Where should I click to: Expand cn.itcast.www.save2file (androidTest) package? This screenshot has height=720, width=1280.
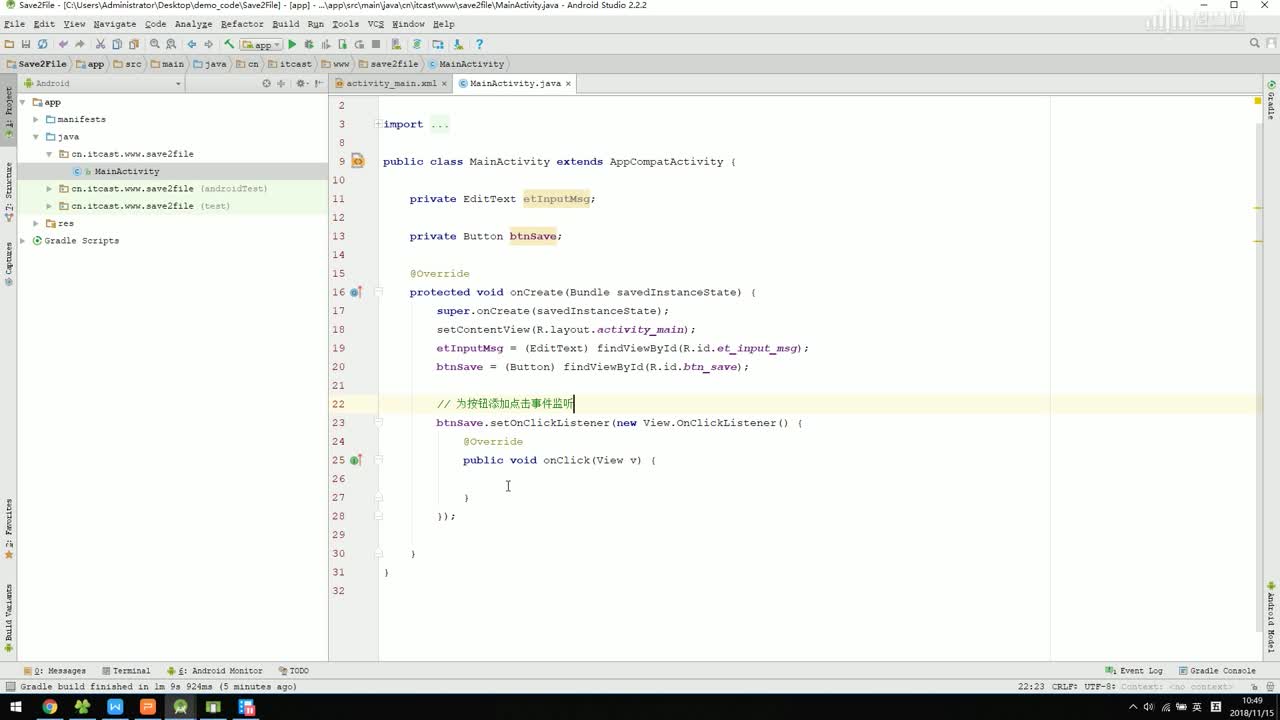tap(50, 189)
